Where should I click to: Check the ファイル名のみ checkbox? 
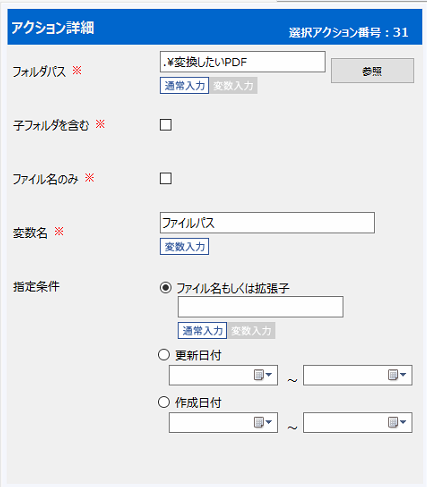[x=166, y=178]
